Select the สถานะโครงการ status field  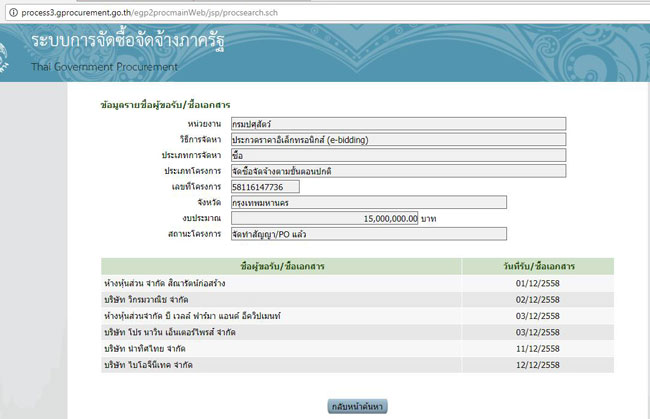(x=367, y=234)
